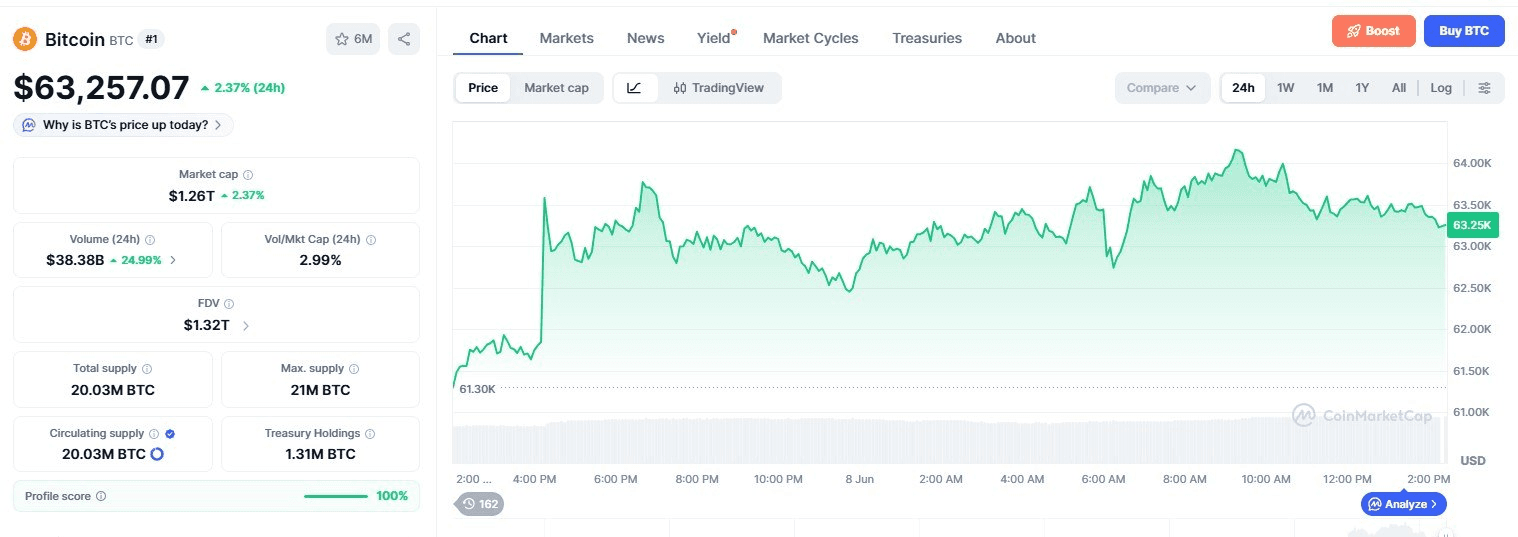The width and height of the screenshot is (1518, 537).
Task: Select the 1Y time range
Action: (1362, 88)
